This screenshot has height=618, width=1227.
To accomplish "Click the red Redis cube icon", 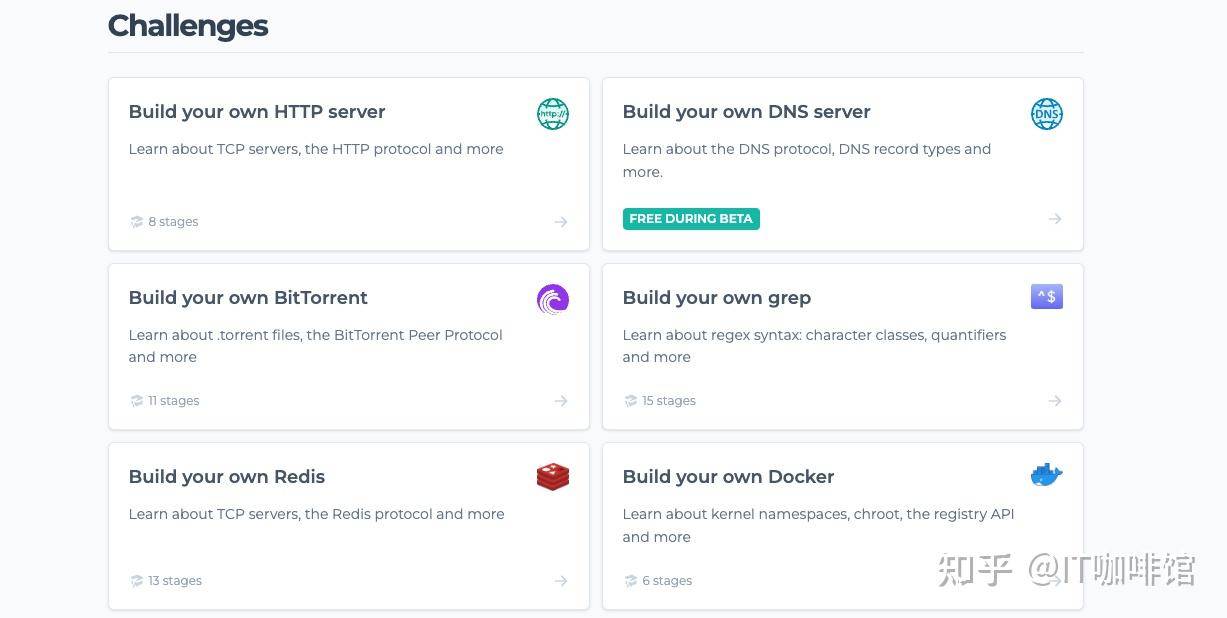I will [x=552, y=477].
